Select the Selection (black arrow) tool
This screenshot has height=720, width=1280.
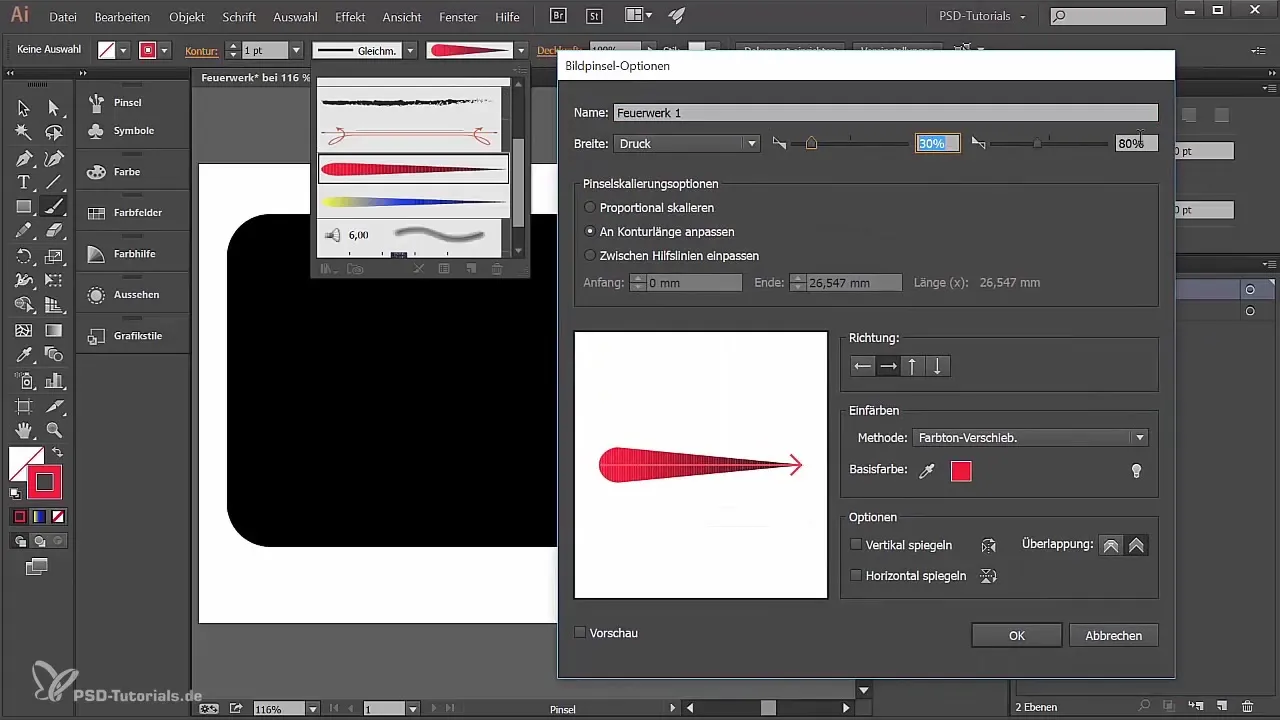pos(23,108)
